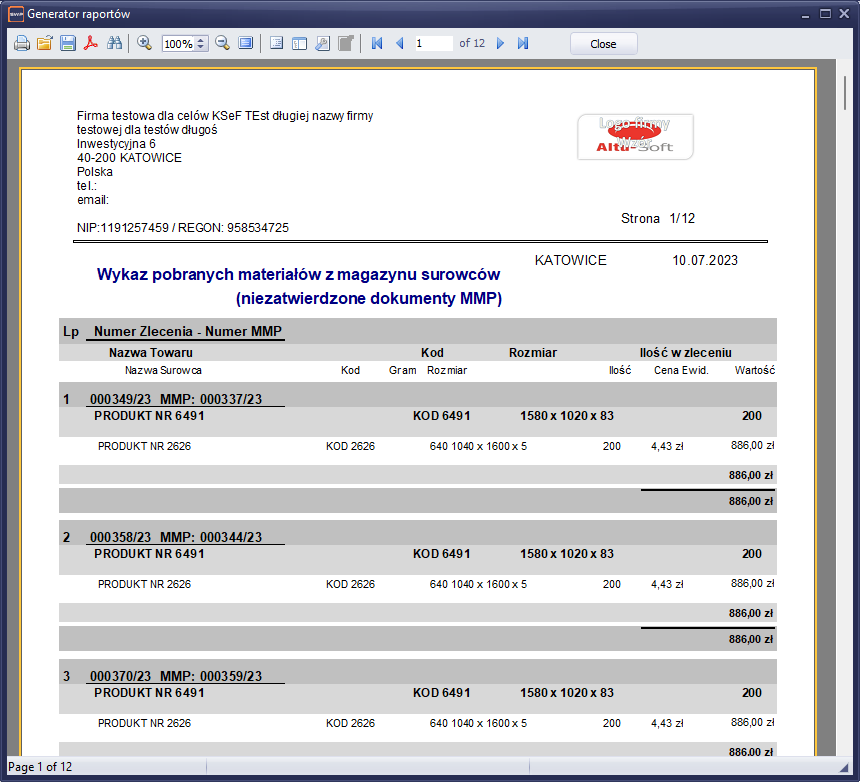This screenshot has width=860, height=782.
Task: Save the report with floppy disk icon
Action: [68, 44]
